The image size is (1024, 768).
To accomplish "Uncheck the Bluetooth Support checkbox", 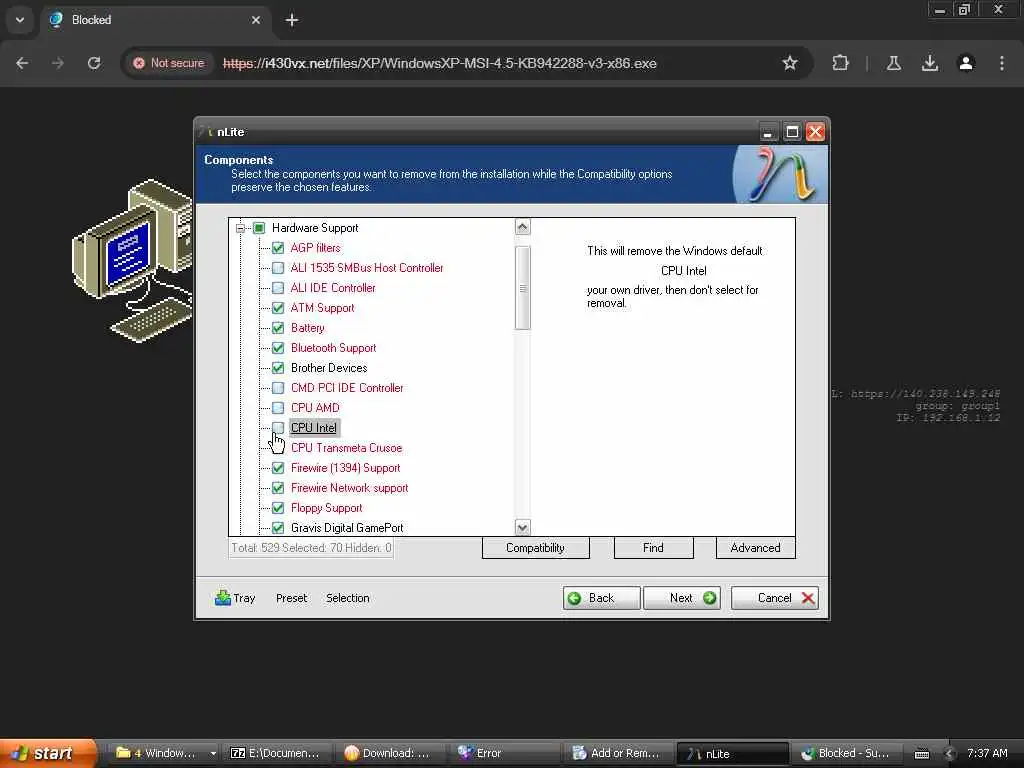I will pyautogui.click(x=278, y=348).
